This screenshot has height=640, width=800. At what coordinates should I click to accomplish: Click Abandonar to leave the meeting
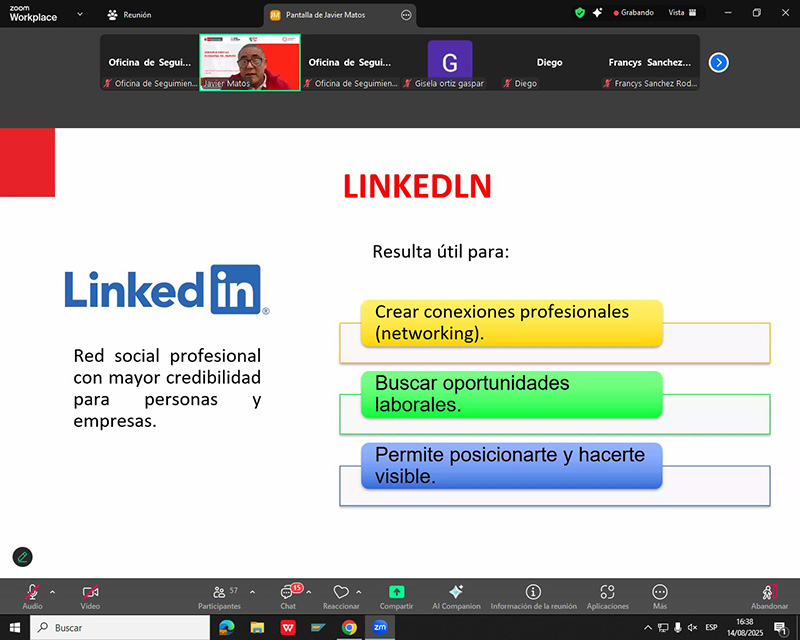click(x=769, y=596)
